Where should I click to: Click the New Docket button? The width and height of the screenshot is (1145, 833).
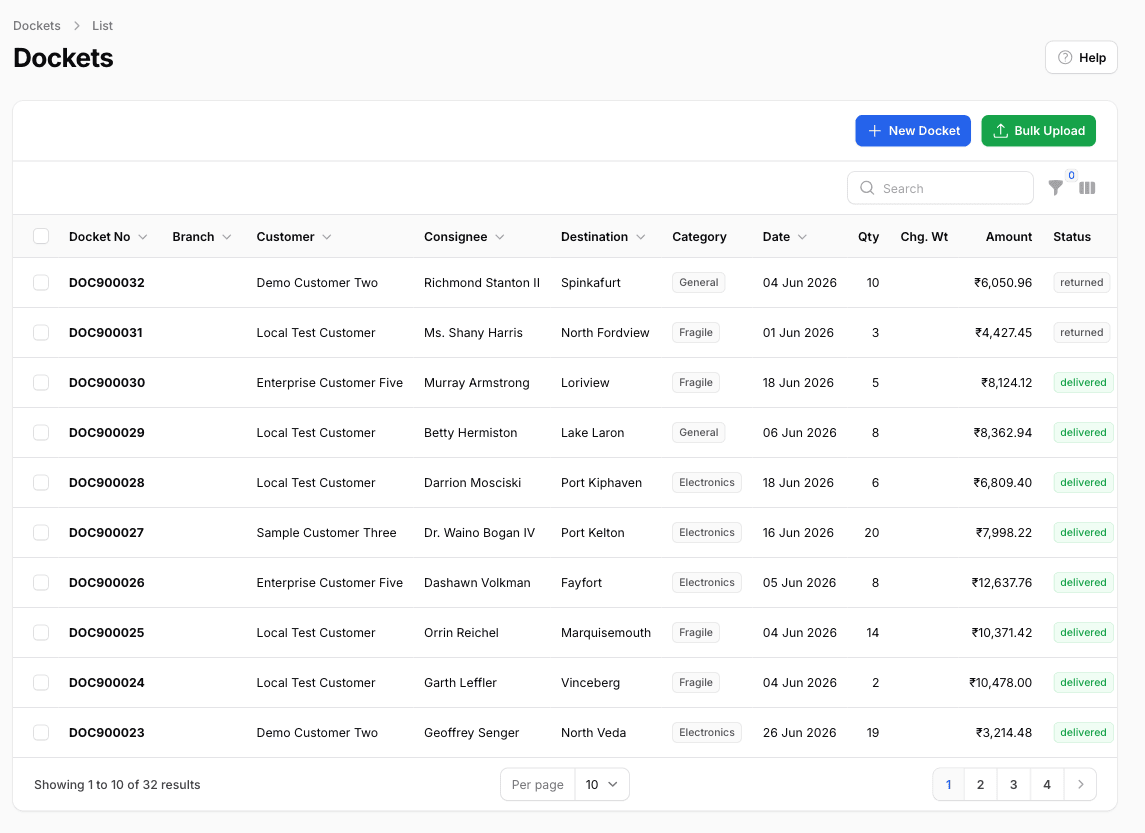click(913, 131)
